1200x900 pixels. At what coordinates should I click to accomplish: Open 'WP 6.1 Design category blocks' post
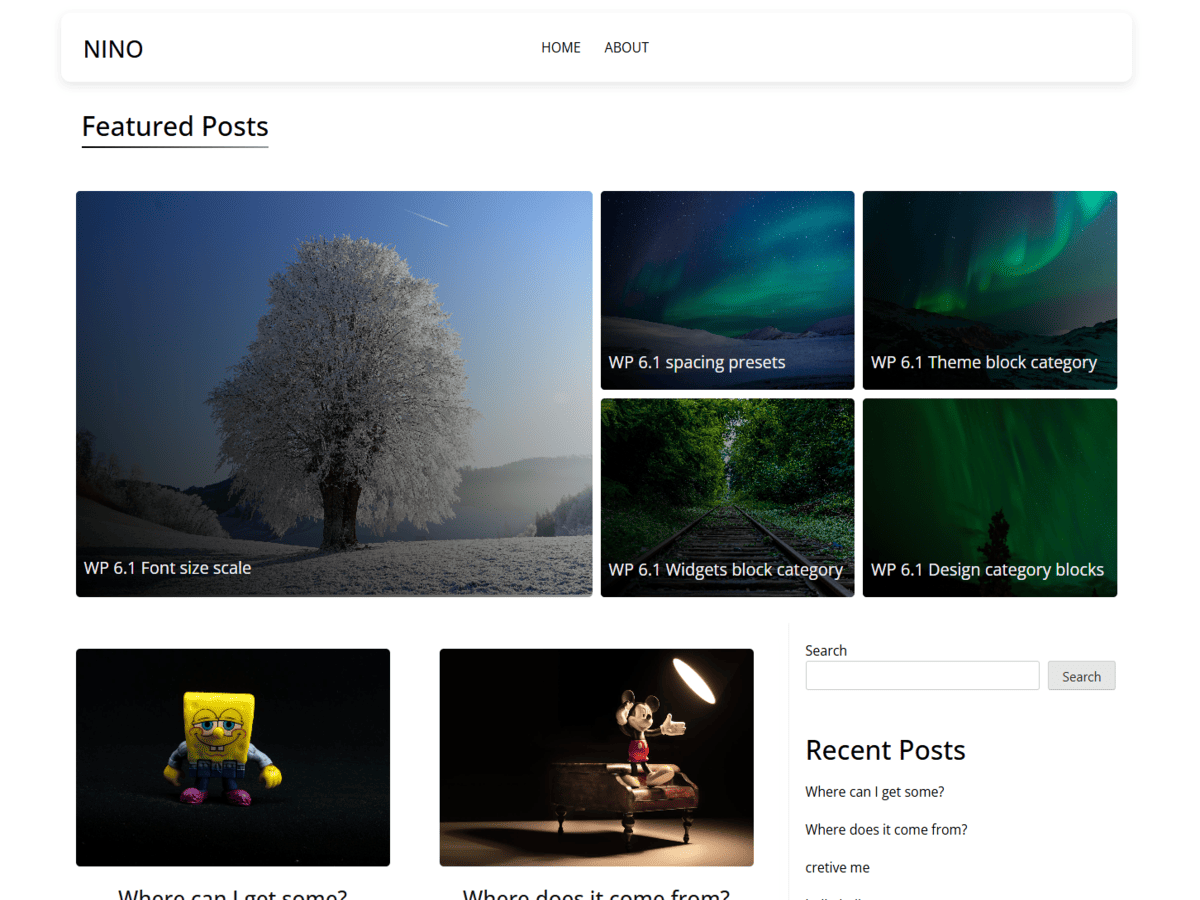987,569
